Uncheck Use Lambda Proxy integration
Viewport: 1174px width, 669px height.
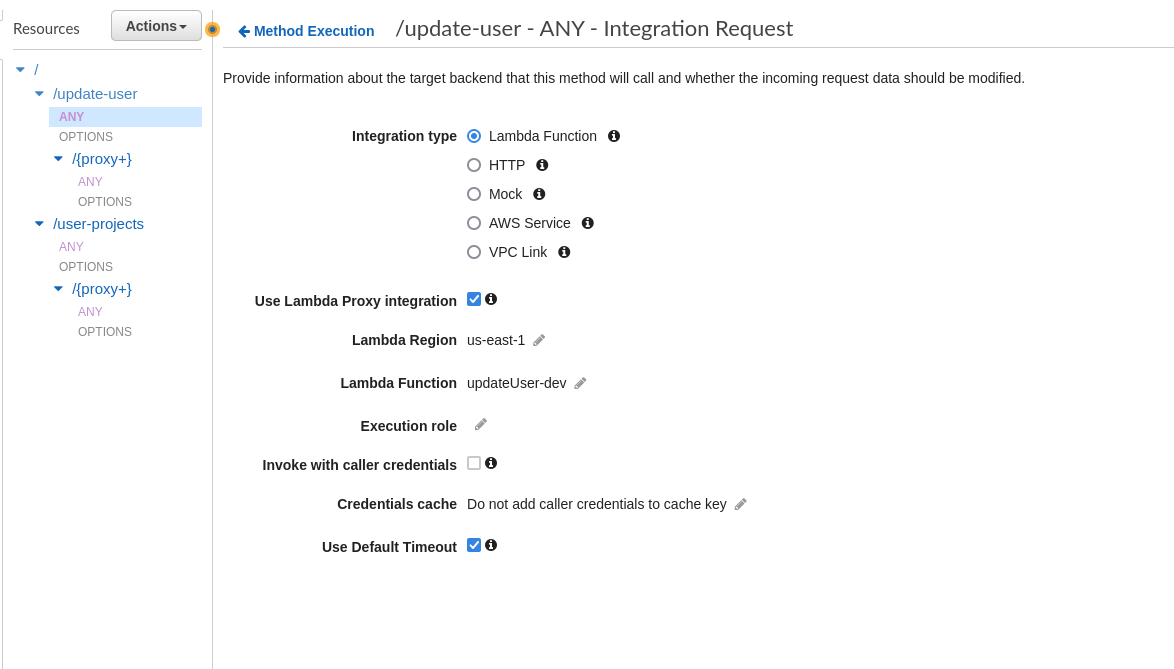pos(473,298)
